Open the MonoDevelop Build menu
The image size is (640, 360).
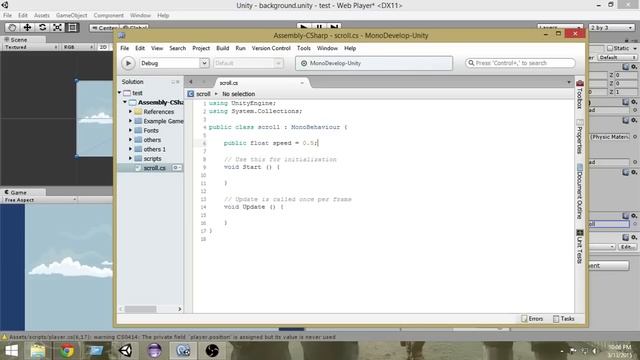[x=222, y=48]
